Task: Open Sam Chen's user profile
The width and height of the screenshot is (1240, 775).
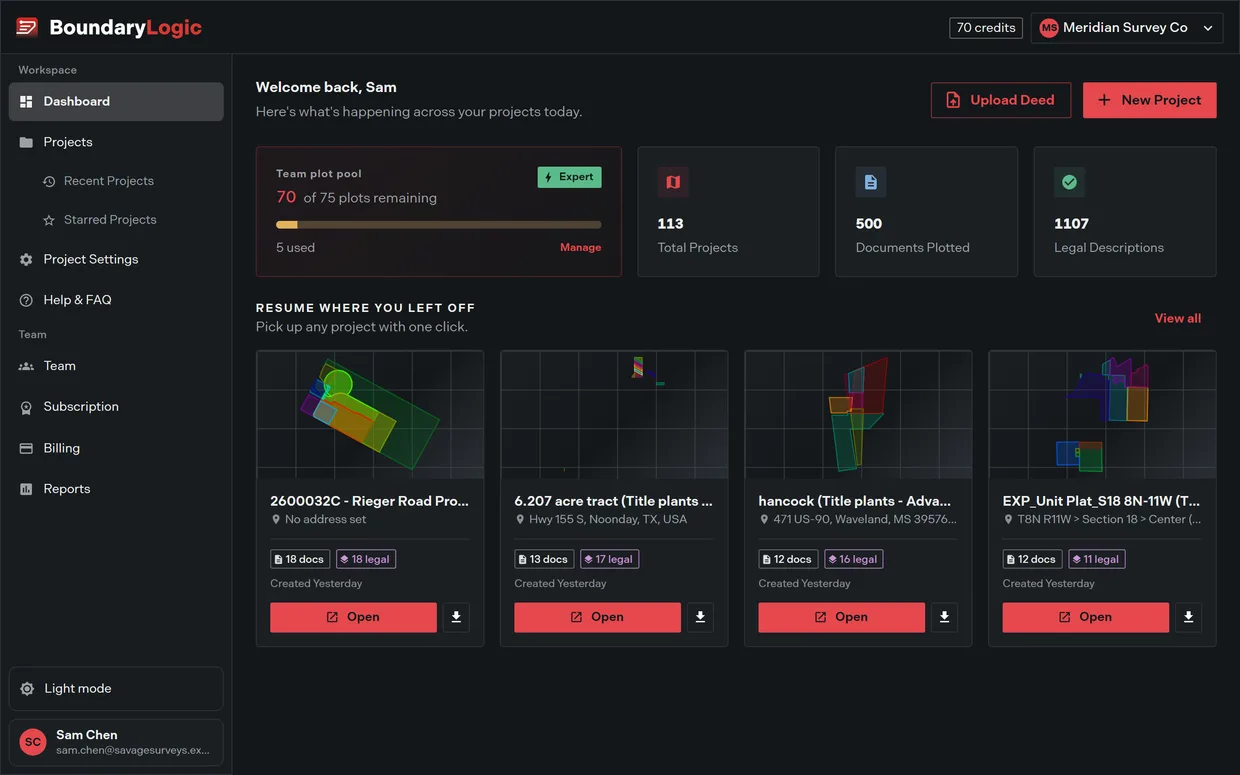Action: (116, 742)
